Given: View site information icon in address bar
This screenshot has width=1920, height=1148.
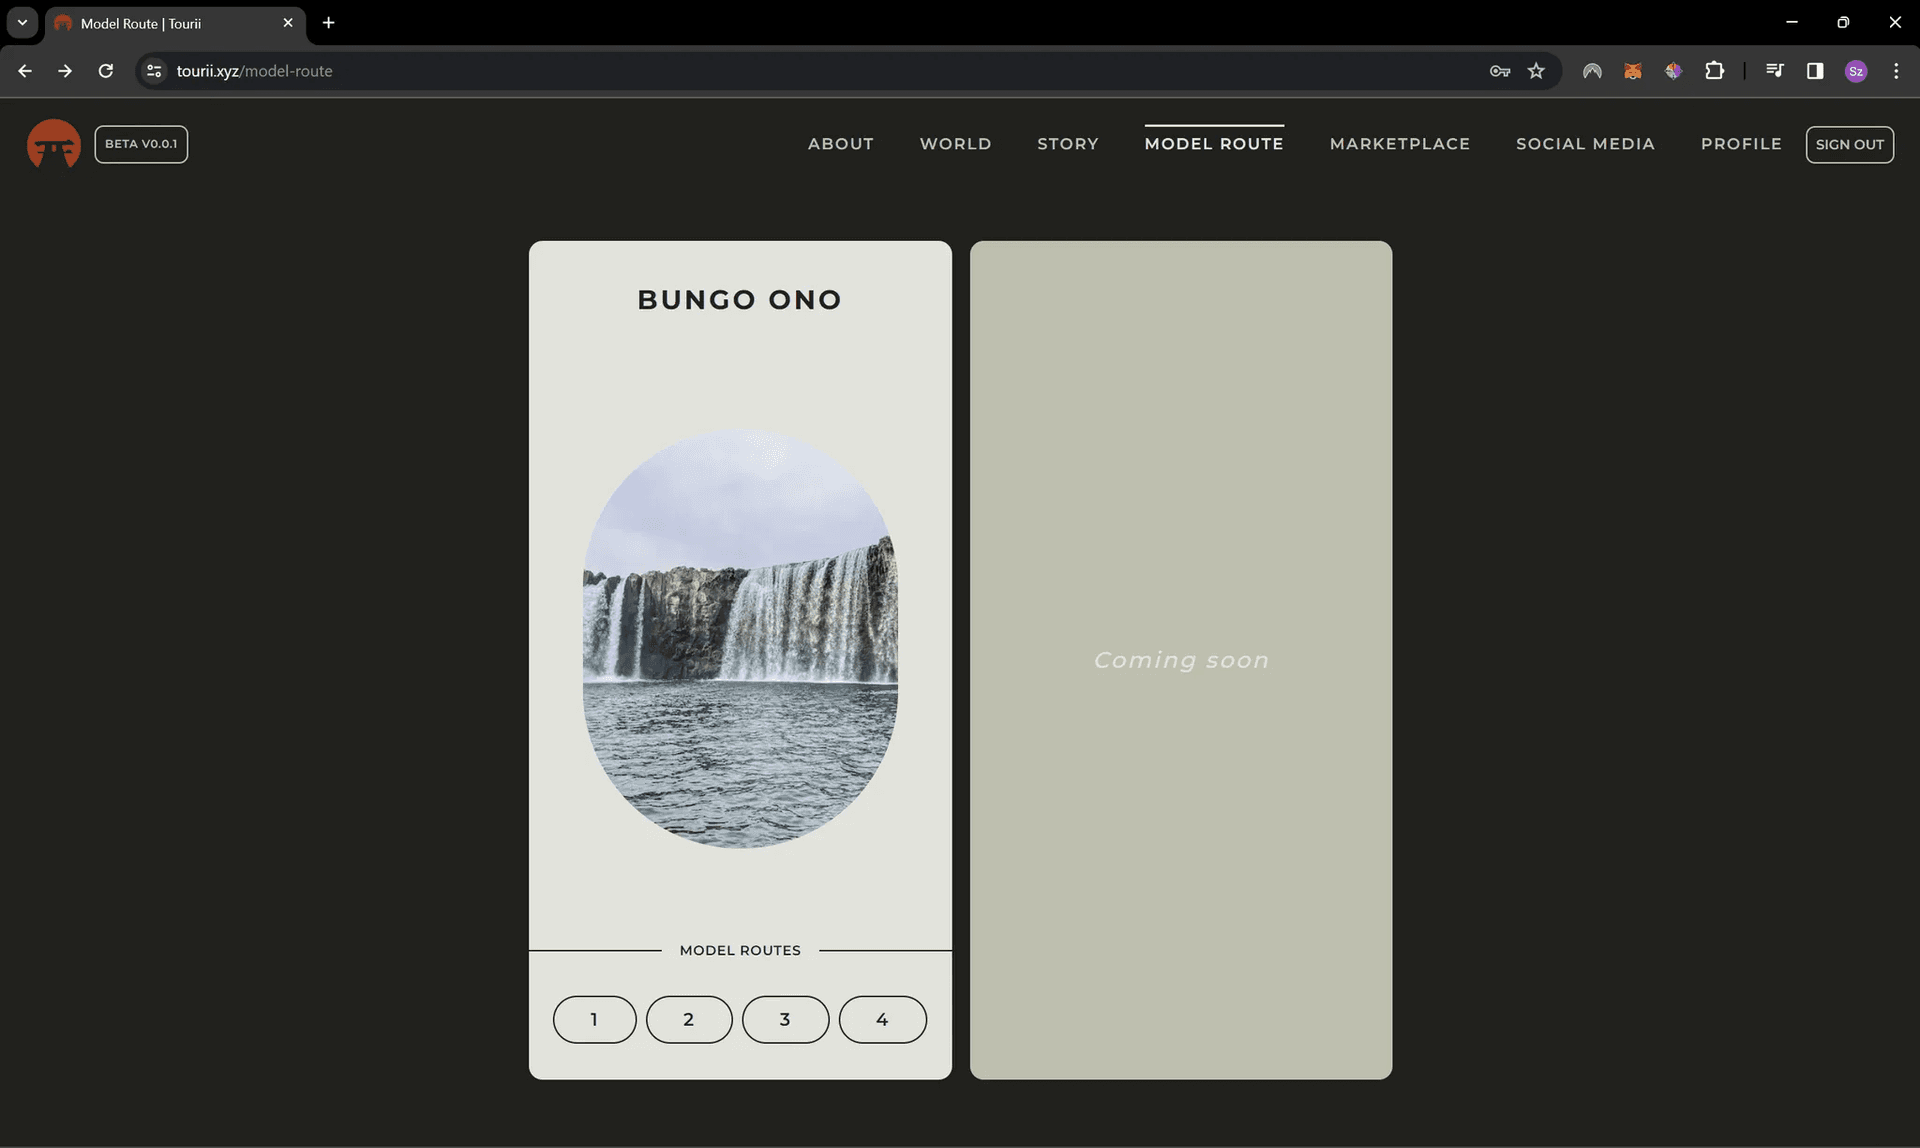Looking at the screenshot, I should 154,71.
